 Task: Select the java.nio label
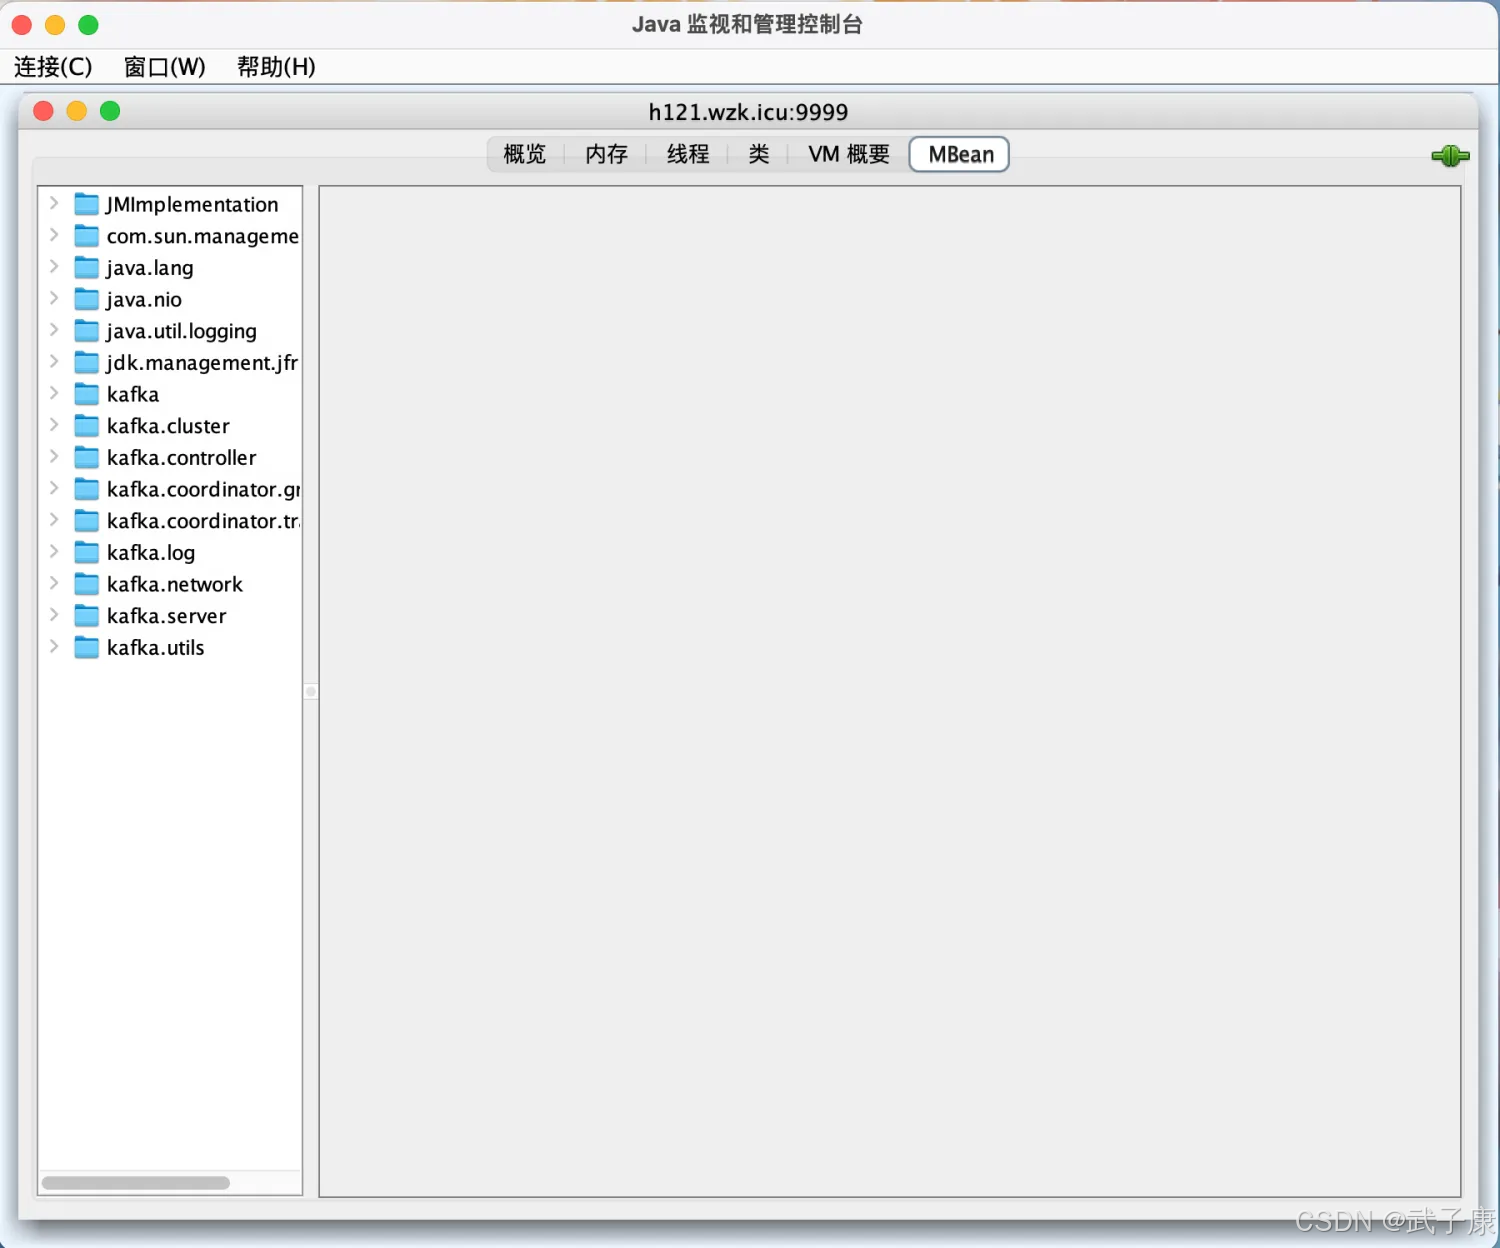pyautogui.click(x=144, y=299)
